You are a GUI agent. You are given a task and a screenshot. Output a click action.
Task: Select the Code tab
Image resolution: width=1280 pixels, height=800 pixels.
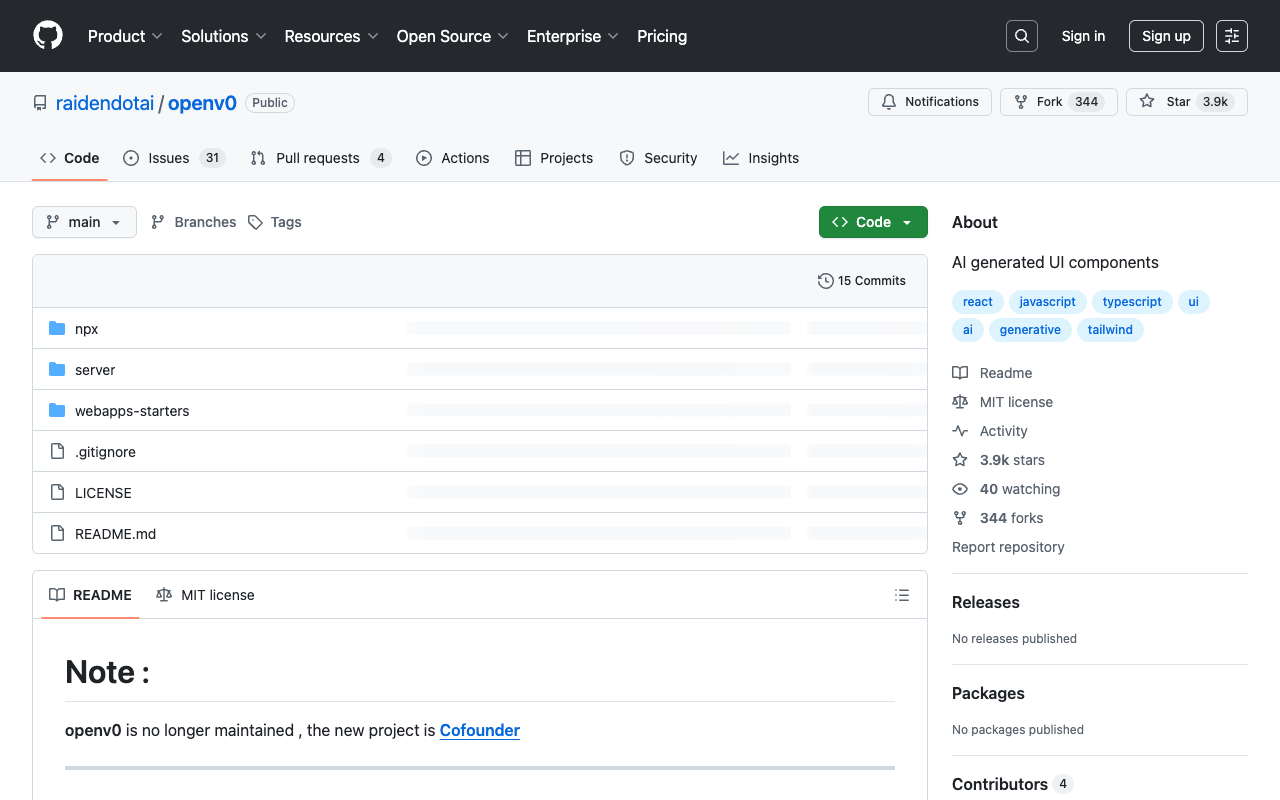coord(70,158)
